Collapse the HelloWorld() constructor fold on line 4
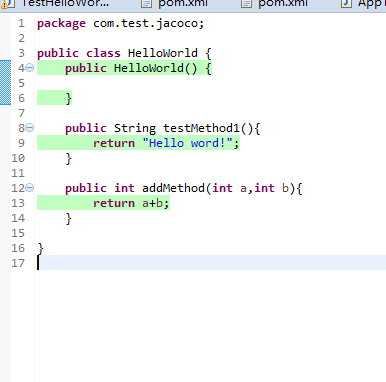The image size is (386, 382). 30,68
